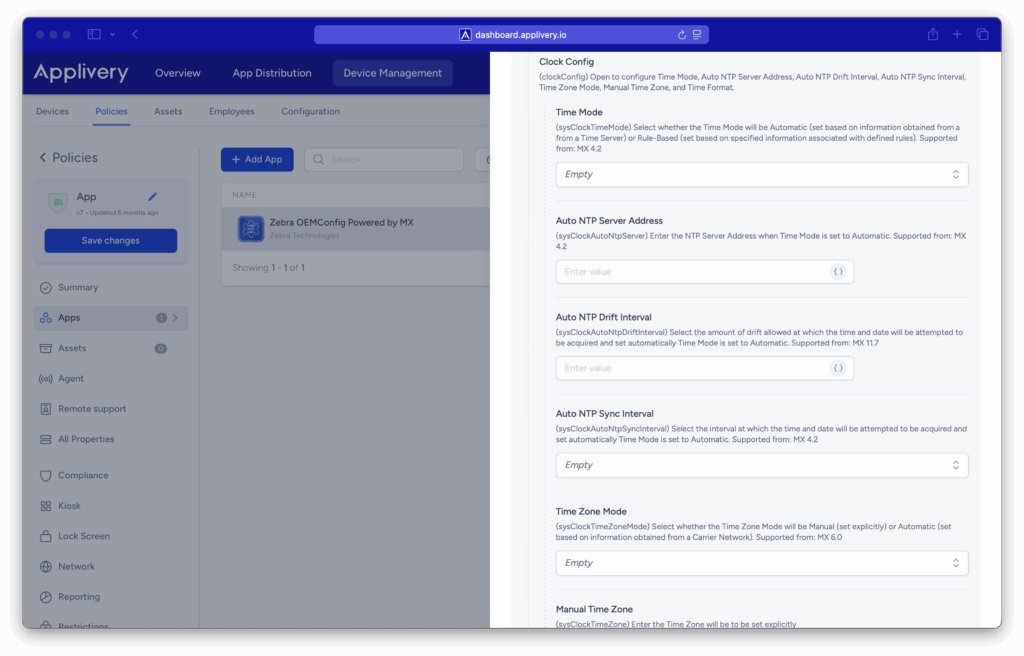
Task: Open the App Distribution menu item
Action: (271, 73)
